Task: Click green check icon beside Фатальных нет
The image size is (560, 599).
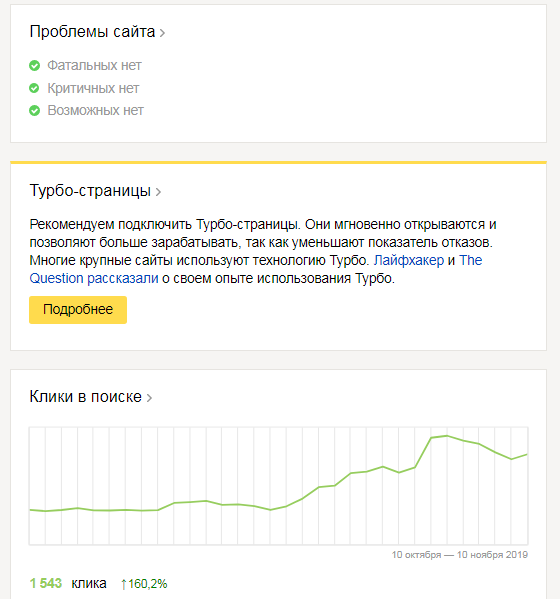Action: click(34, 66)
